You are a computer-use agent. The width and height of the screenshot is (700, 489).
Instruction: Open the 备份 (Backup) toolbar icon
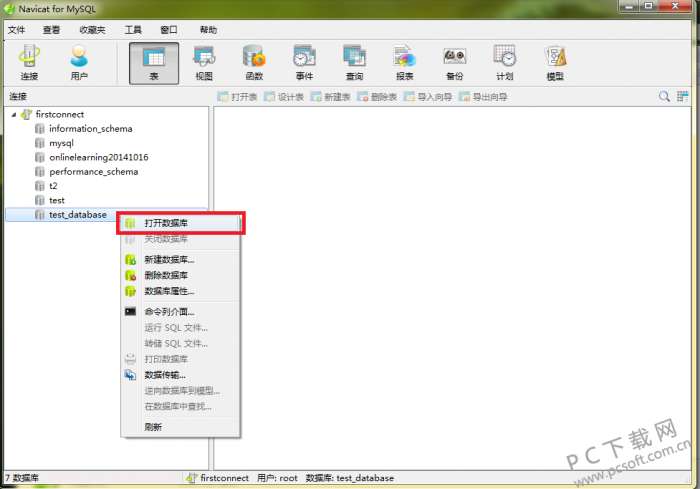tap(454, 63)
